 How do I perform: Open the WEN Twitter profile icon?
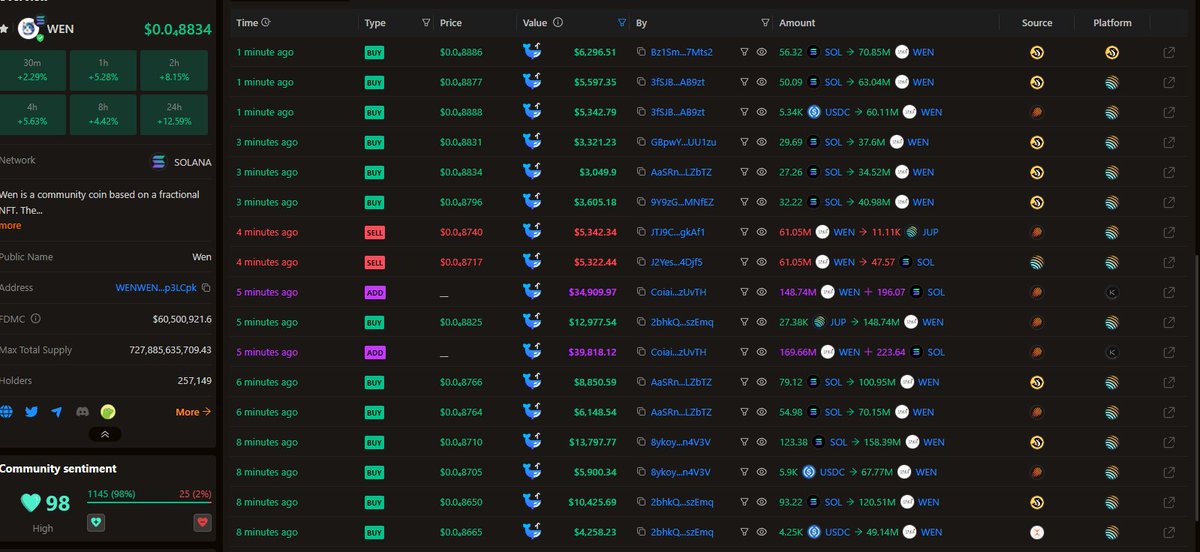[31, 411]
